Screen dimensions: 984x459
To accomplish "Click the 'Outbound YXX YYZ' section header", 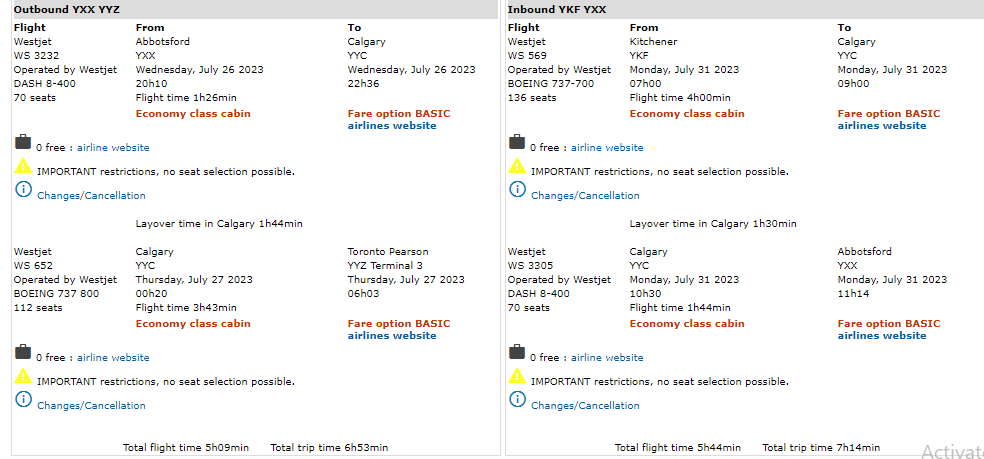I will [x=66, y=9].
